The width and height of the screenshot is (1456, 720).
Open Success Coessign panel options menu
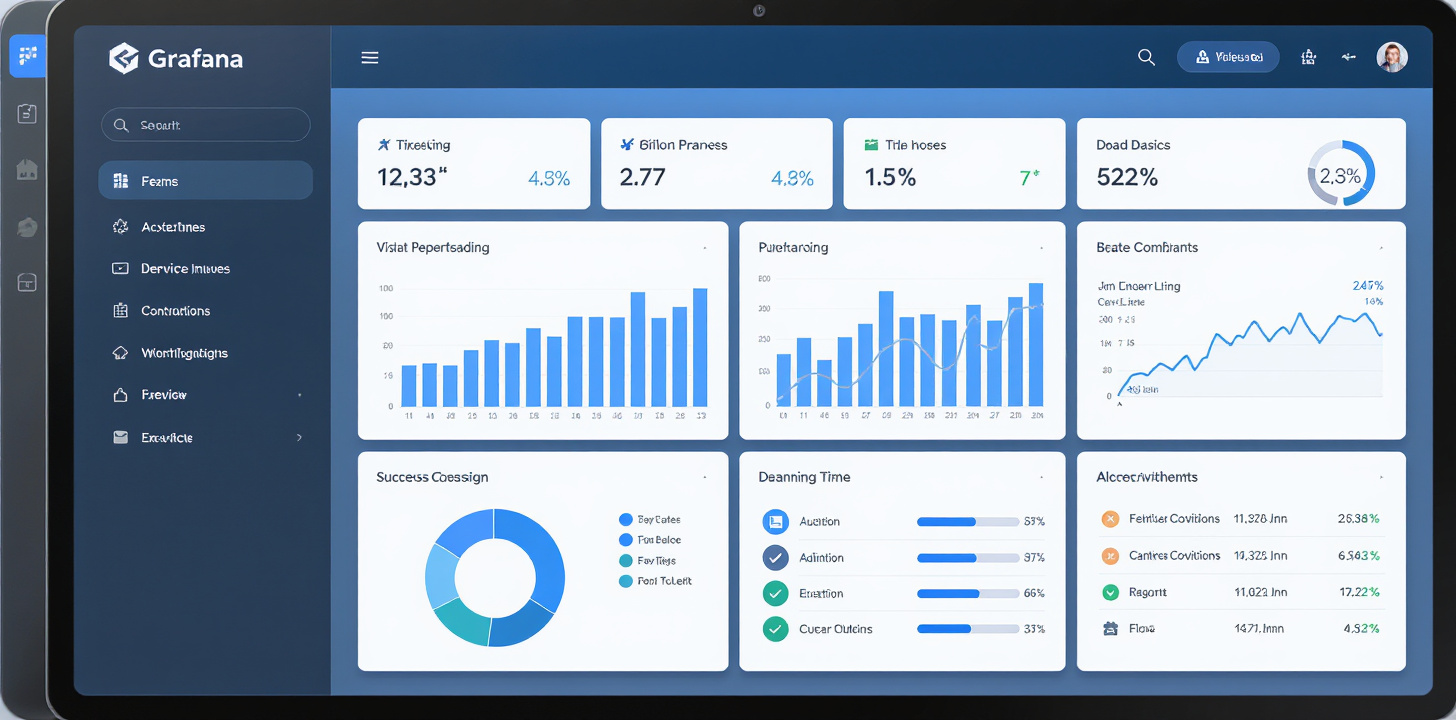click(705, 478)
